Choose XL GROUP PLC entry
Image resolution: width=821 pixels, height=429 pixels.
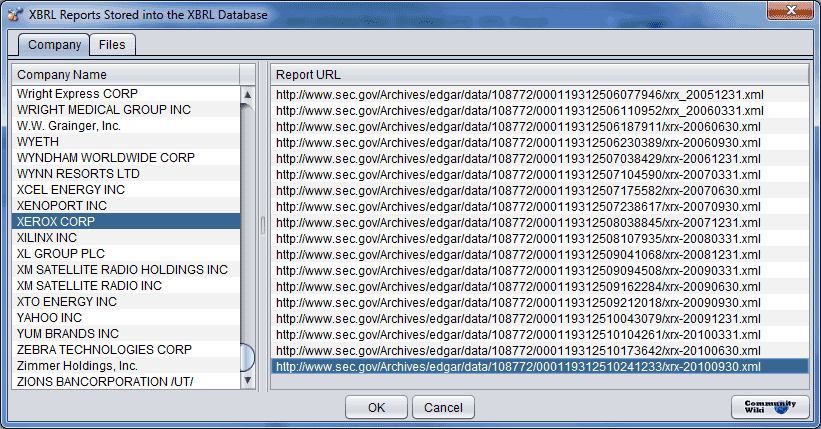click(x=126, y=254)
